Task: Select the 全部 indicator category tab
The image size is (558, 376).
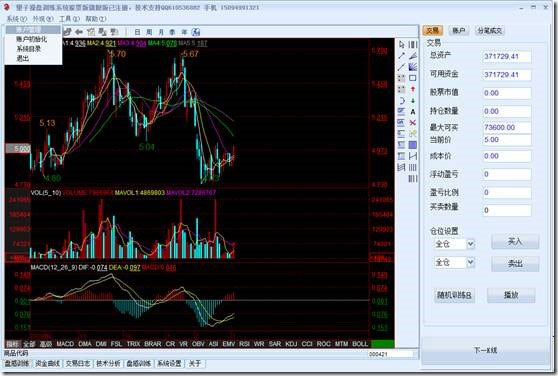Action: click(29, 344)
